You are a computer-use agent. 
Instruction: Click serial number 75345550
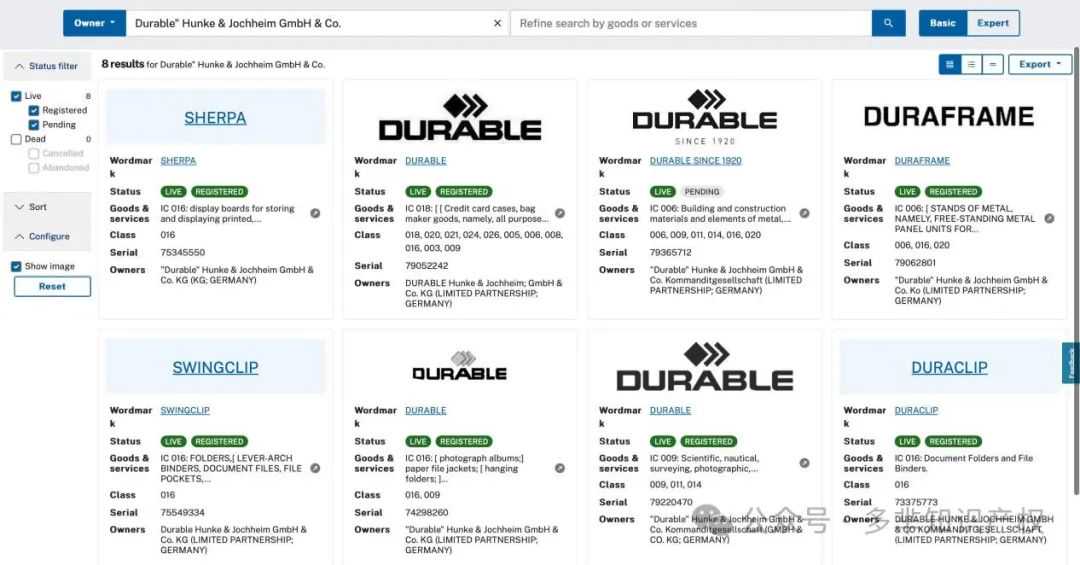(183, 252)
